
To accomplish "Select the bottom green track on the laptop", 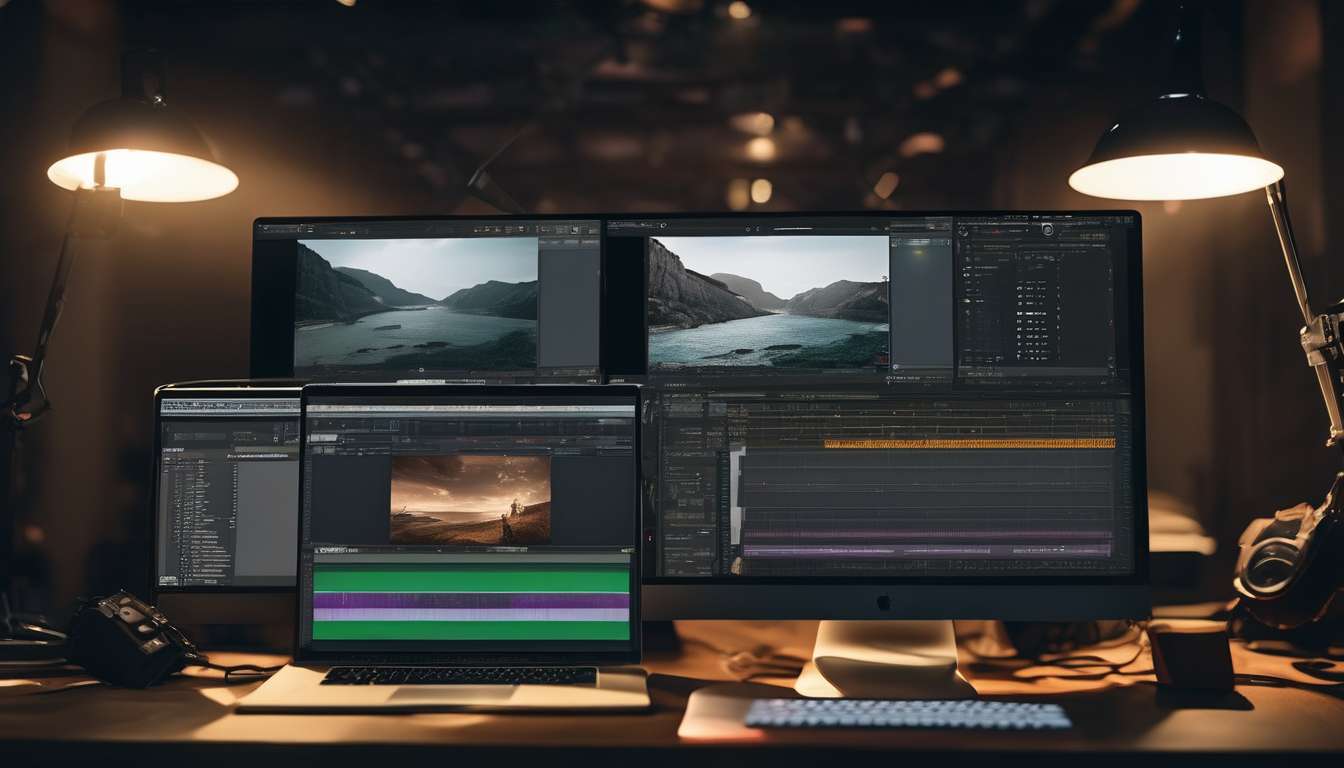I will [x=471, y=631].
